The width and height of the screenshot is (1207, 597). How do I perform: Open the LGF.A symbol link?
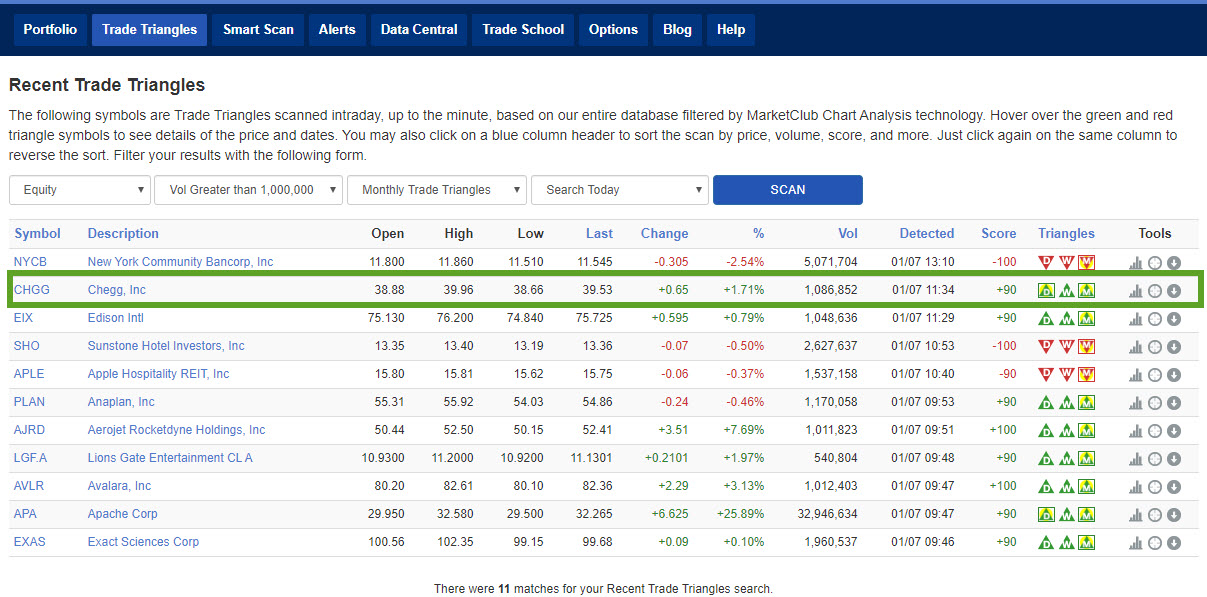point(31,458)
